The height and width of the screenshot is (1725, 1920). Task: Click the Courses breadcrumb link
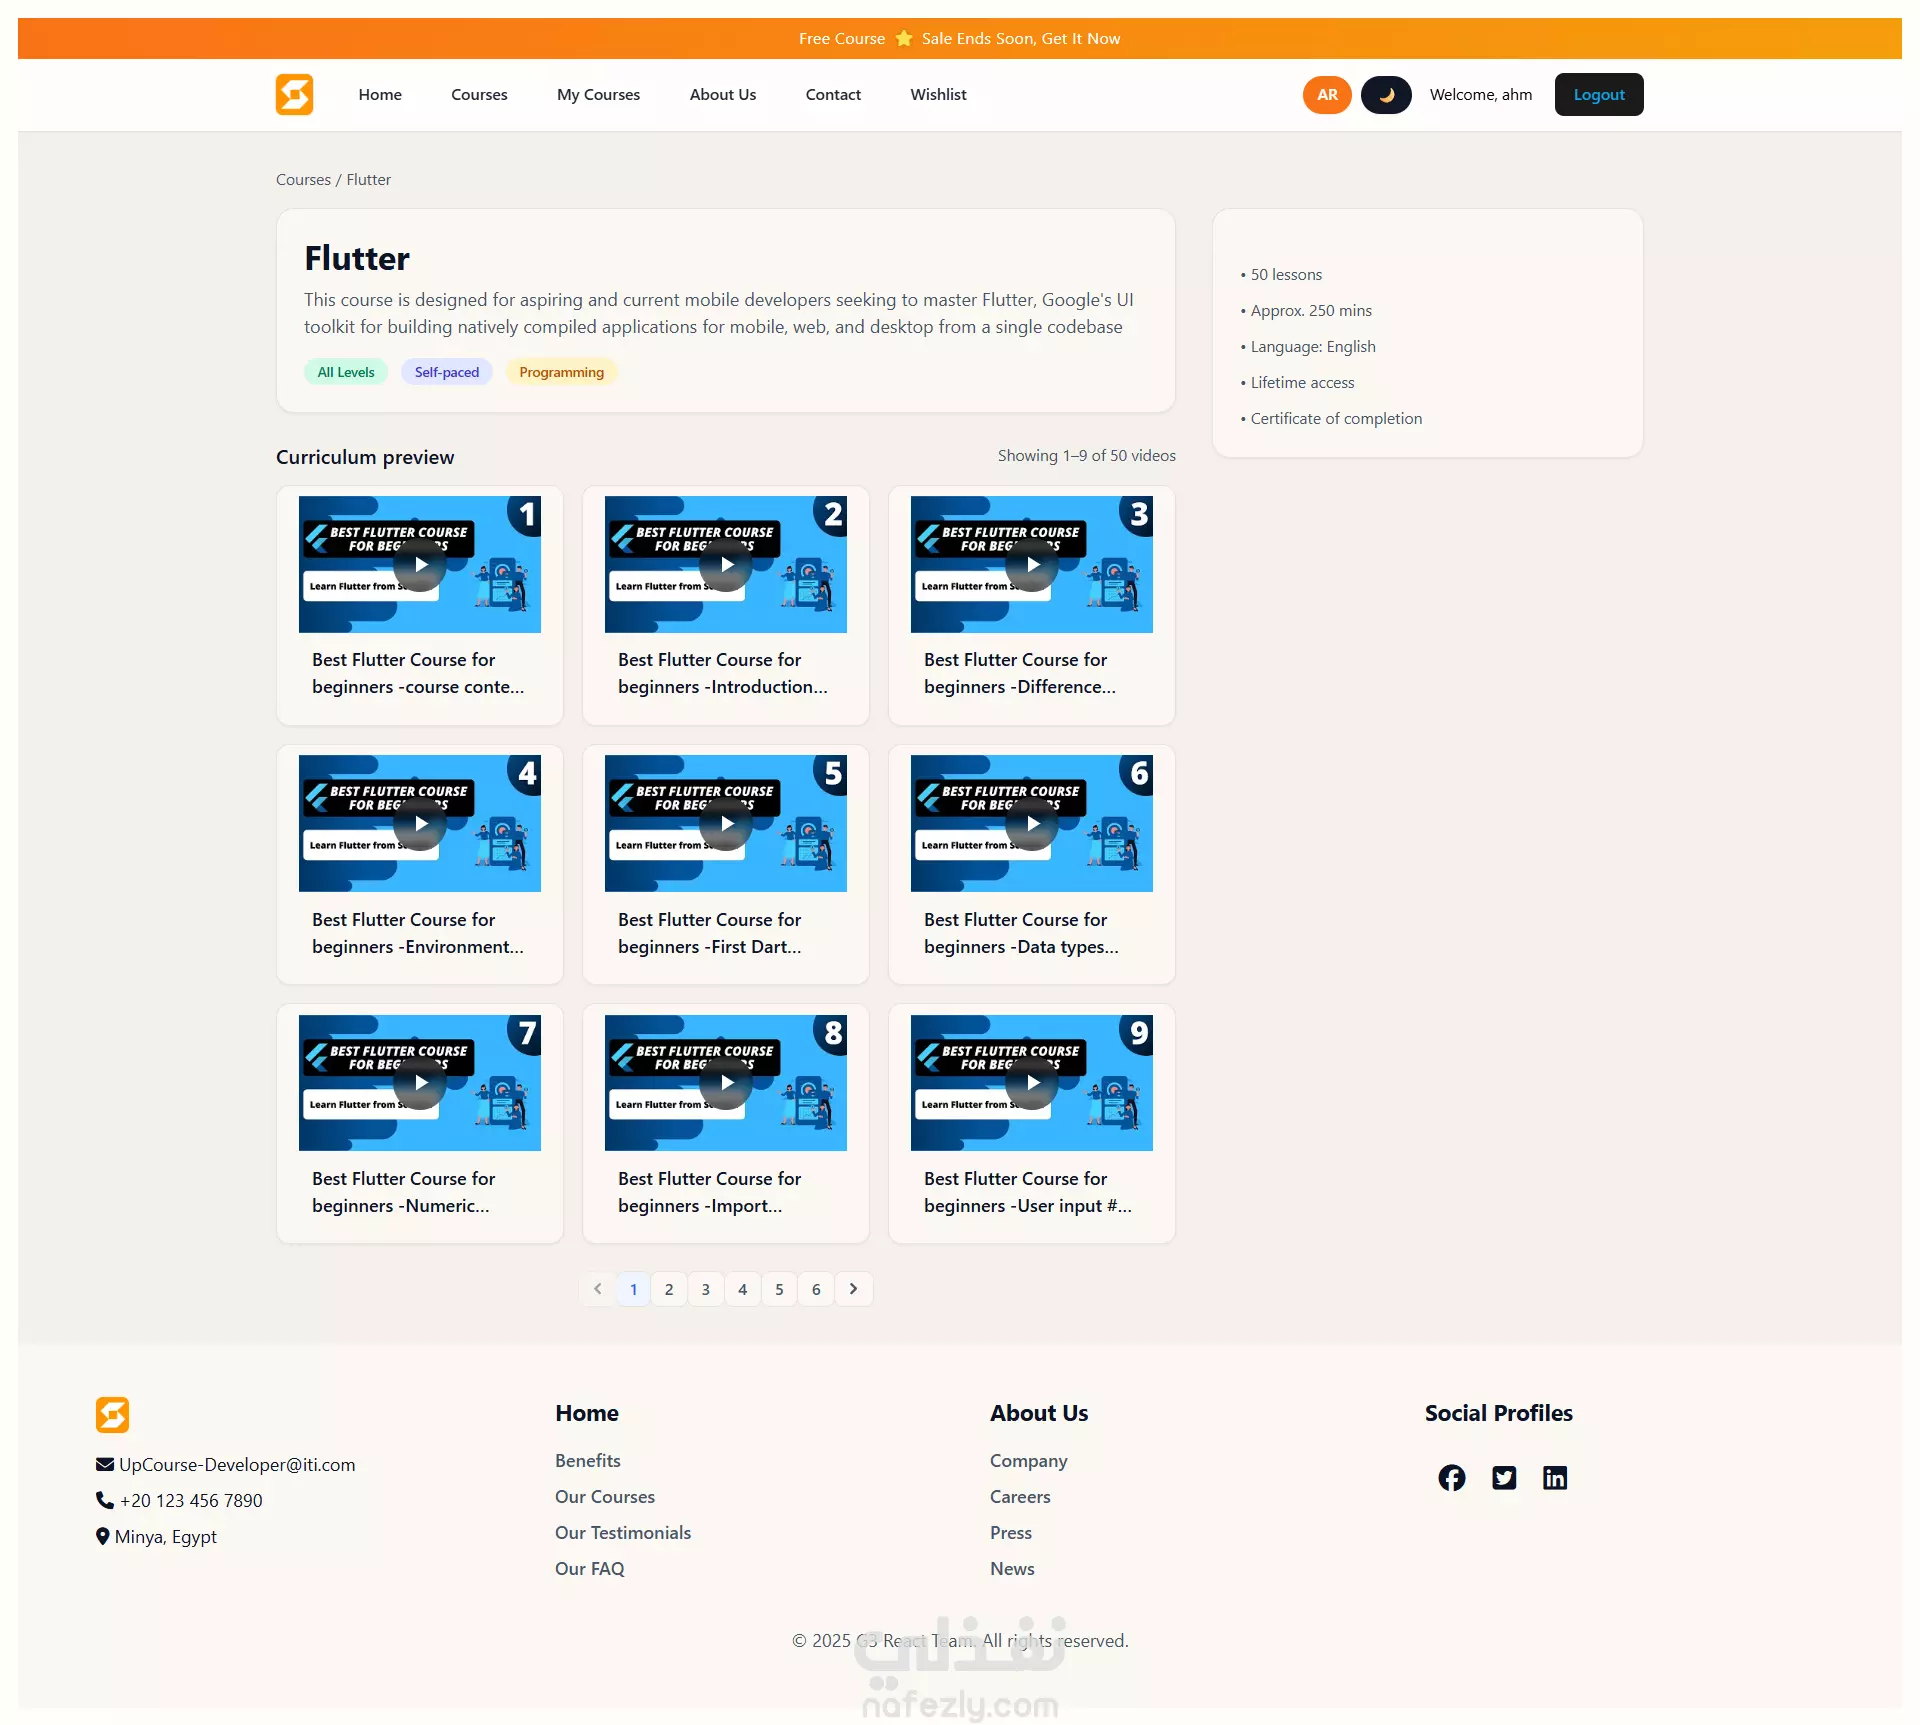[x=303, y=179]
